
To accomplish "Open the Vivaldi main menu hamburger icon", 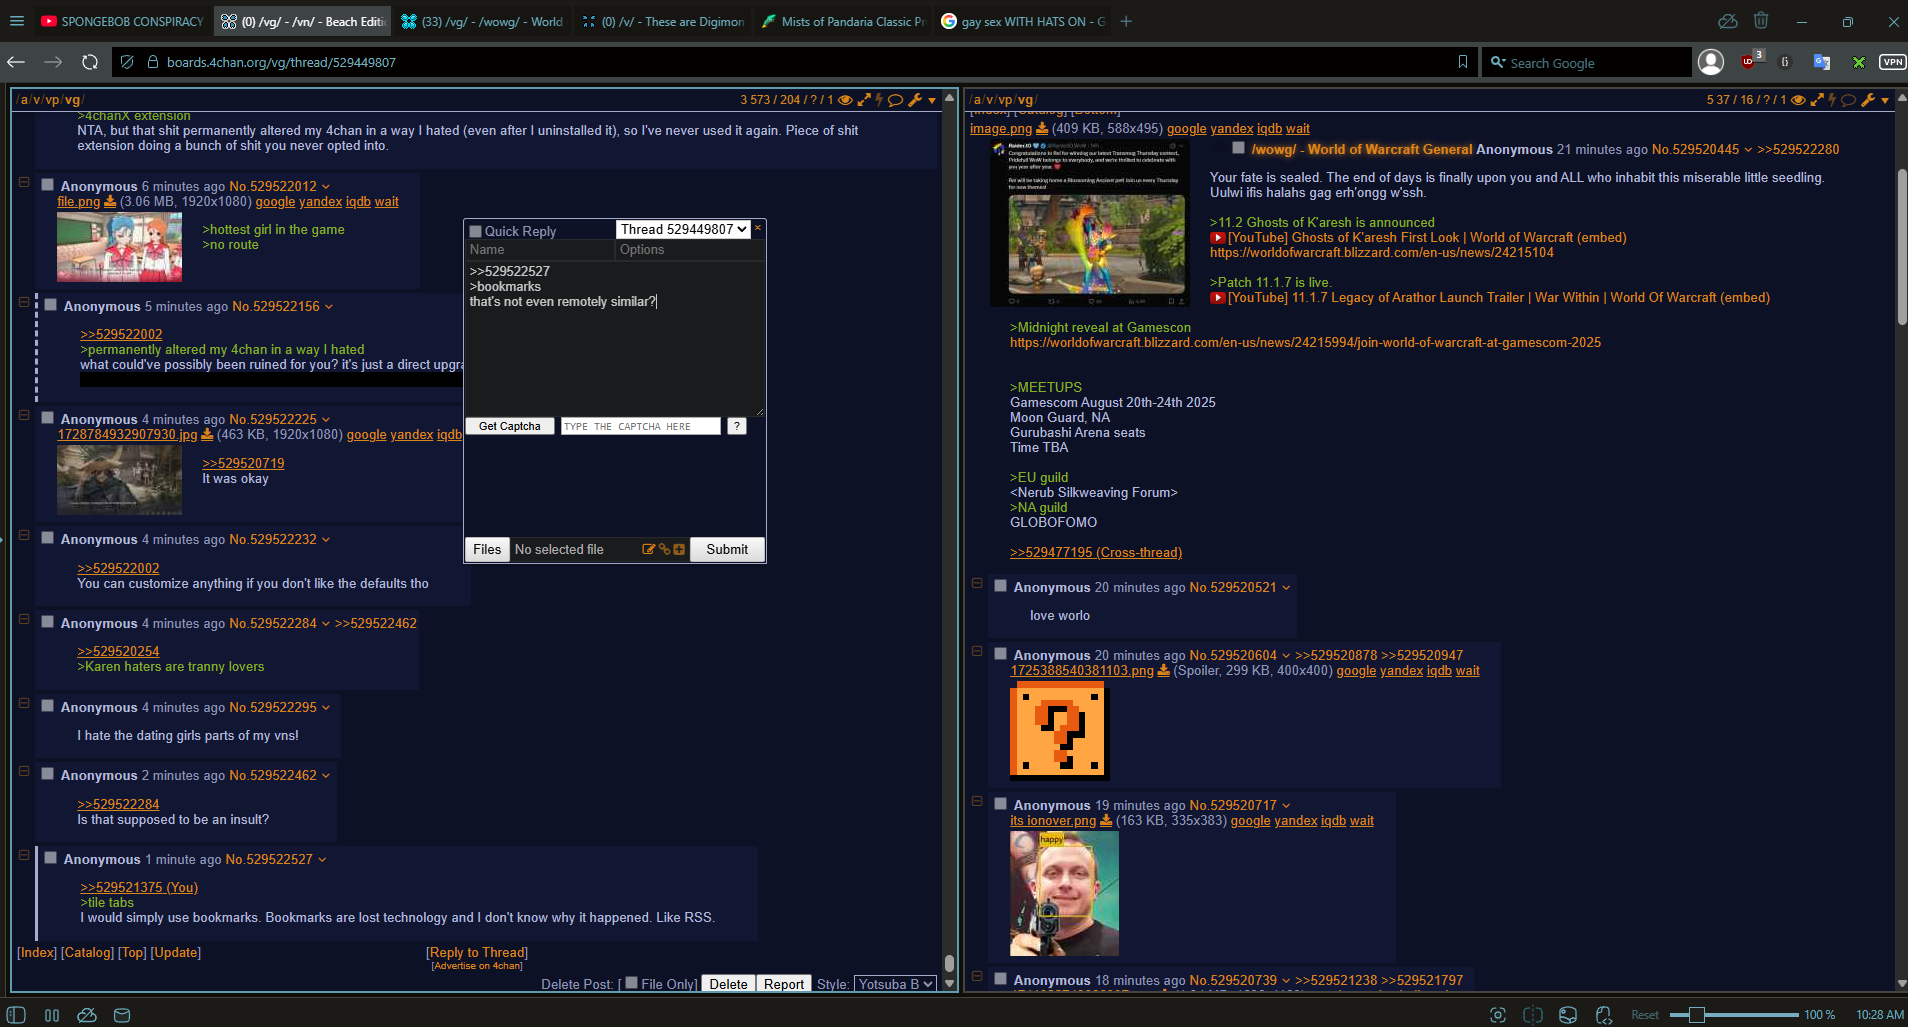I will click(17, 21).
